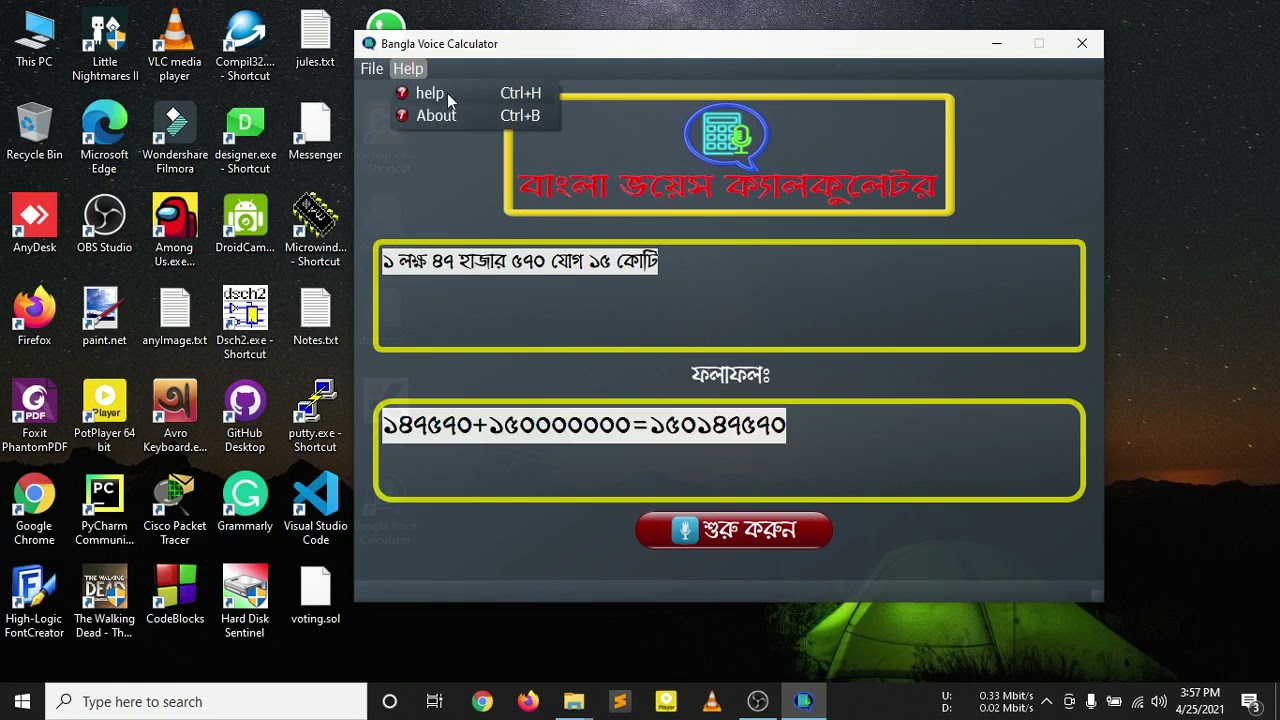The height and width of the screenshot is (720, 1280).
Task: Select the designer.exe shortcut icon
Action: coord(245,140)
